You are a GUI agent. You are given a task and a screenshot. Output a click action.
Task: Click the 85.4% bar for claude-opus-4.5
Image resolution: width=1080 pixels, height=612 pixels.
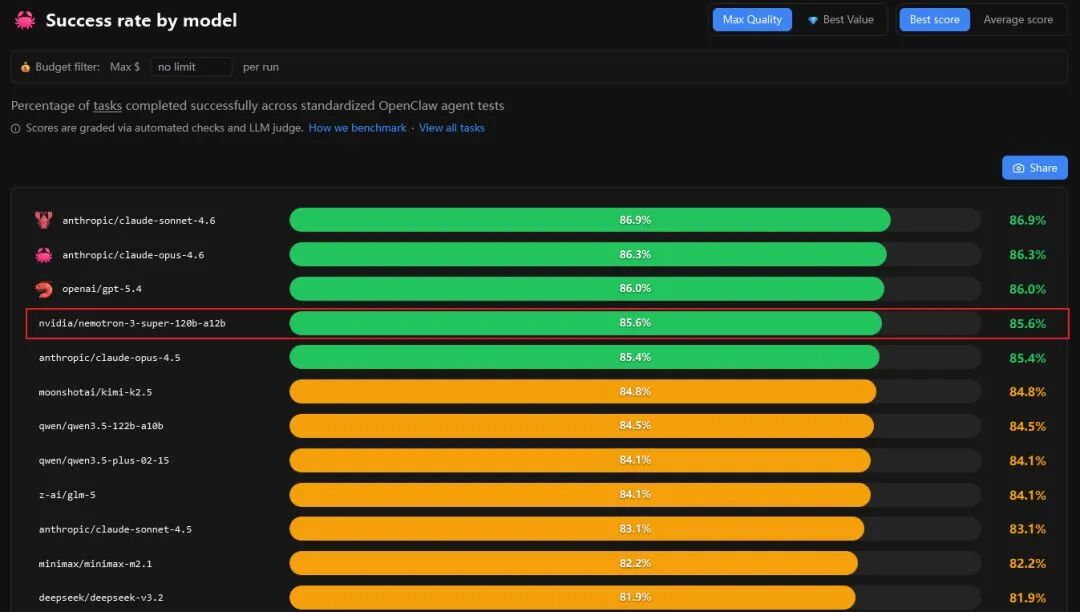coord(584,357)
